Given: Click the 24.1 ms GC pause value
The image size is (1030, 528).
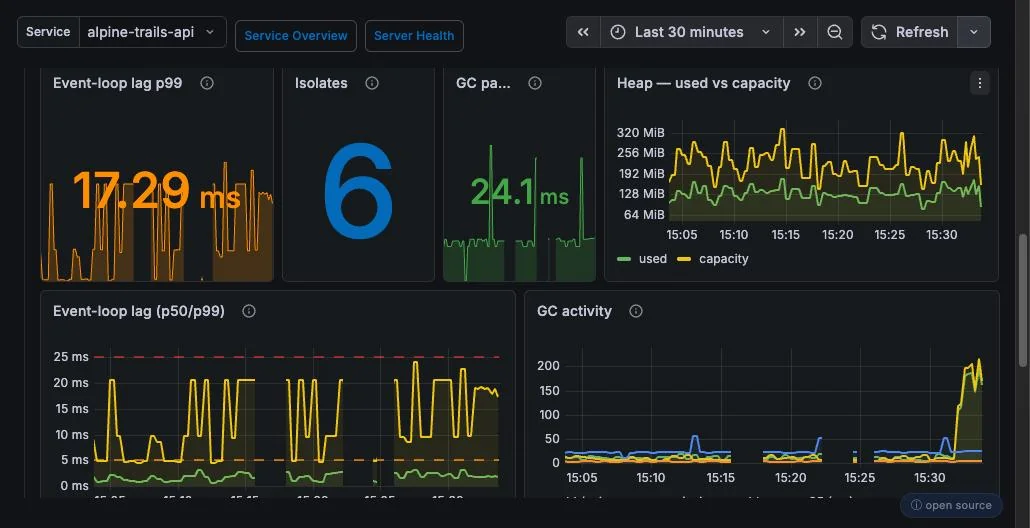Looking at the screenshot, I should [520, 193].
